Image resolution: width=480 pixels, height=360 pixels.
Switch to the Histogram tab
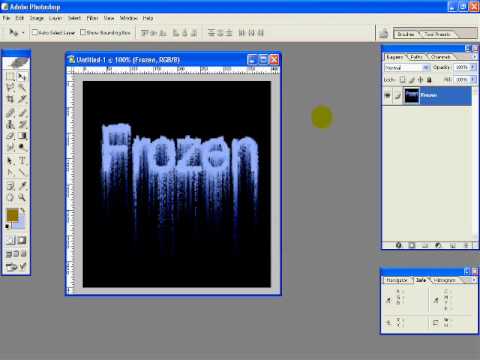[x=445, y=280]
